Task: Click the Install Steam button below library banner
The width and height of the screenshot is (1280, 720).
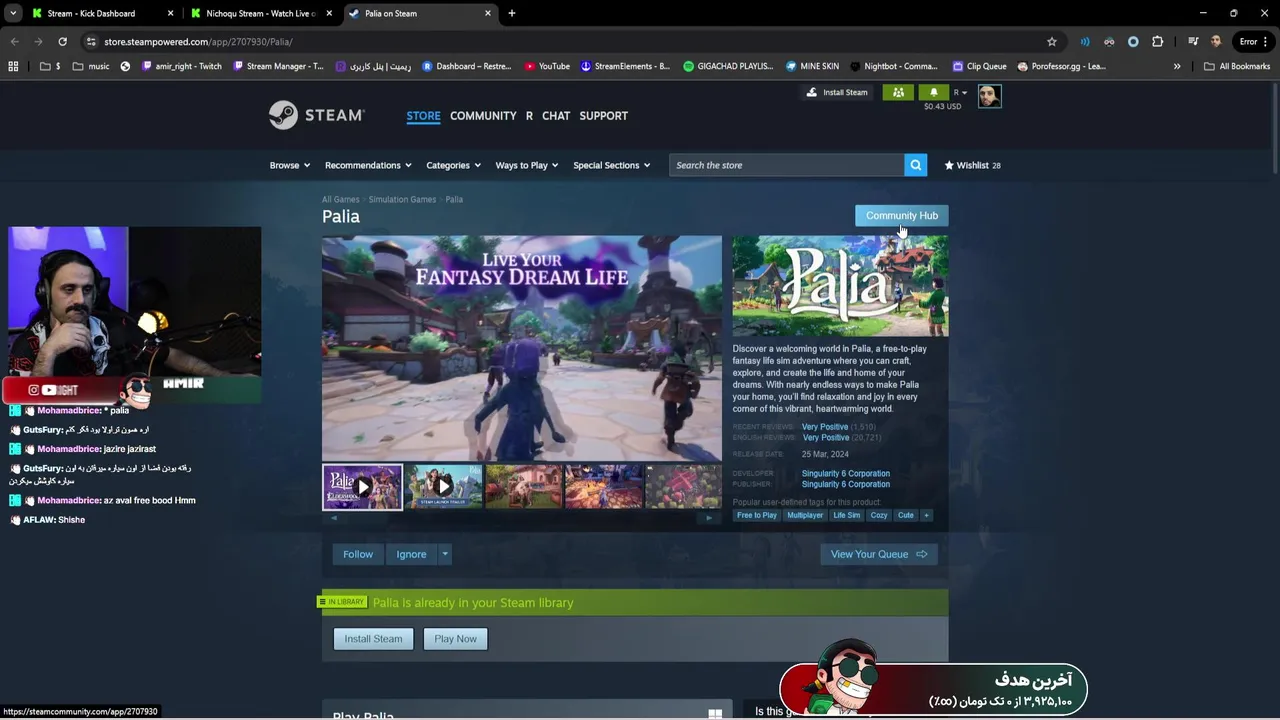Action: (373, 639)
